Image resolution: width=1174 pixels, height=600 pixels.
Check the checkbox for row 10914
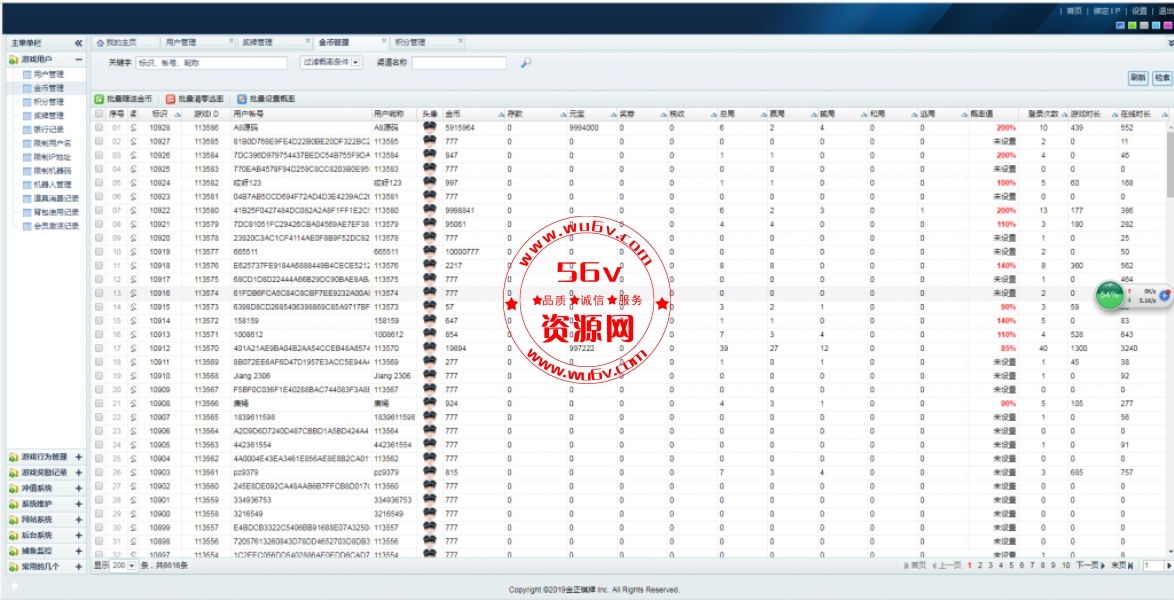(x=99, y=320)
